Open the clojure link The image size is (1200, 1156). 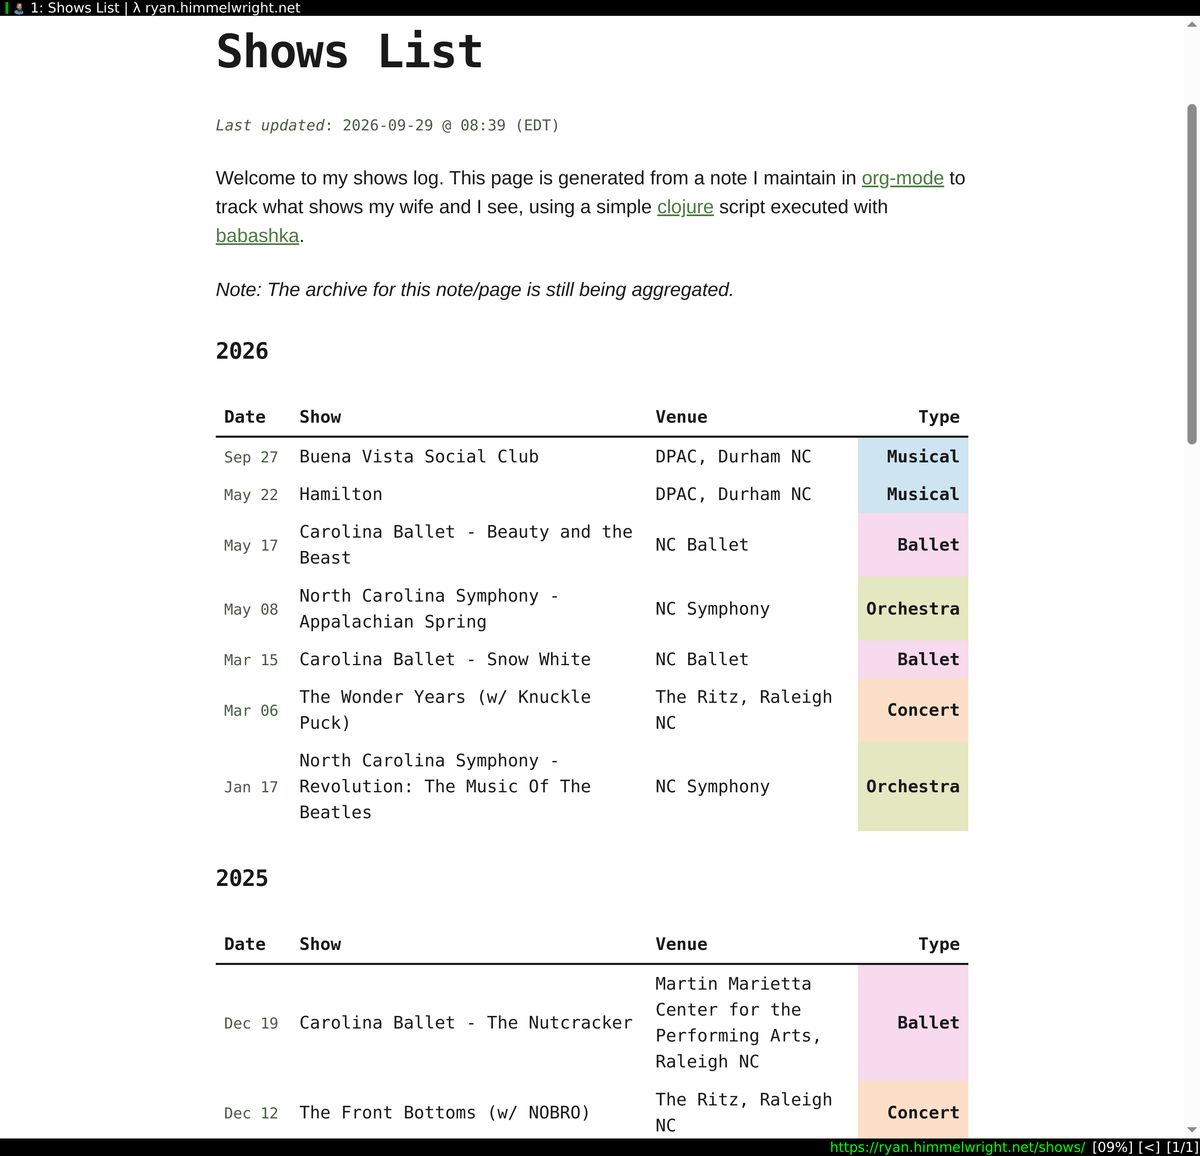pos(685,207)
